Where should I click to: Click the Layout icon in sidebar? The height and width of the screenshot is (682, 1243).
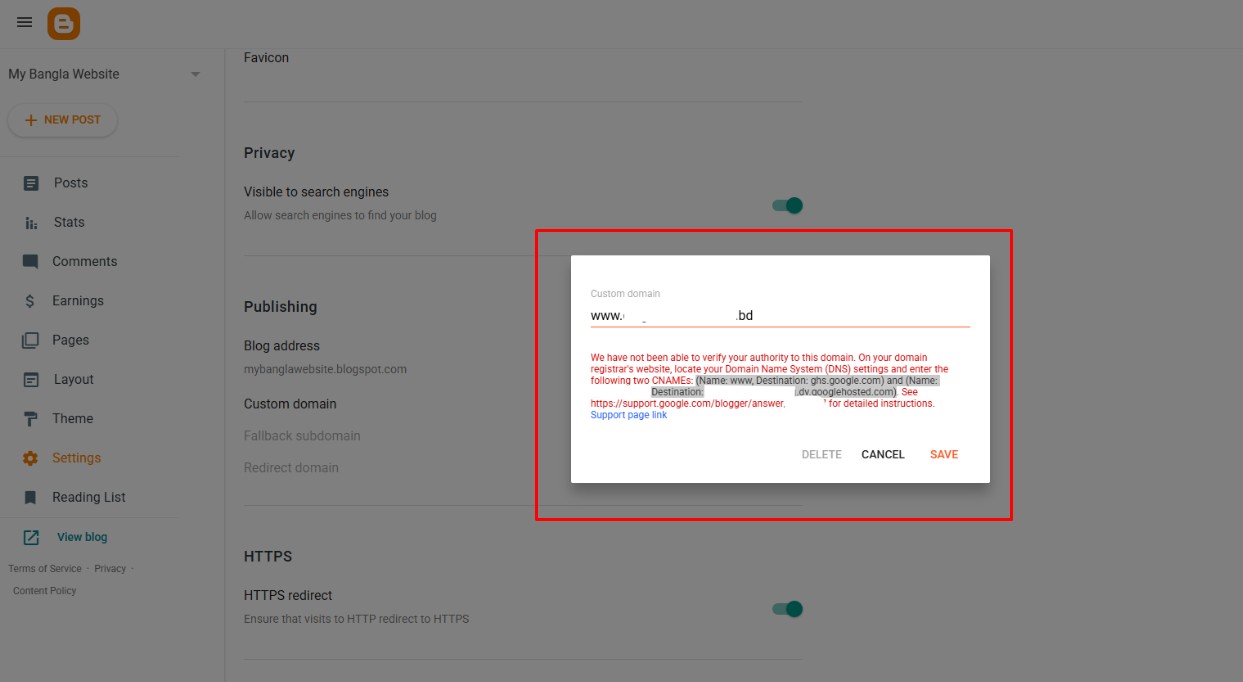click(x=31, y=380)
